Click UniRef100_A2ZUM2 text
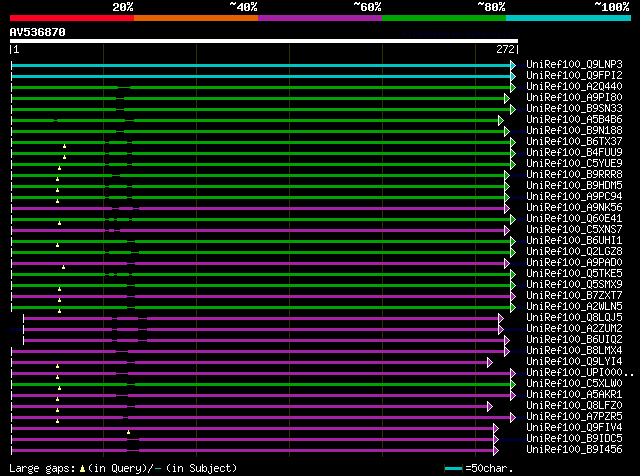The width and height of the screenshot is (640, 476). click(574, 329)
